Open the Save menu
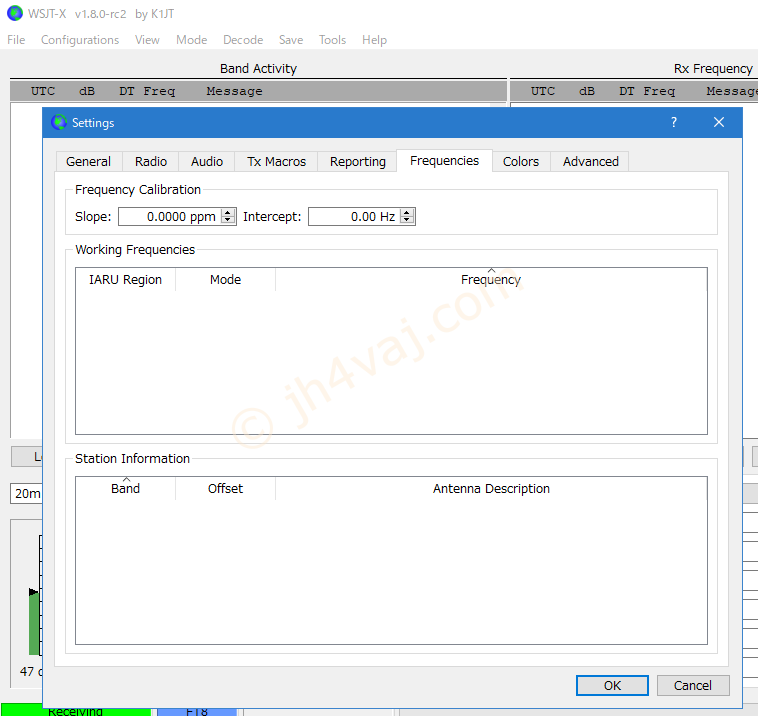Image resolution: width=758 pixels, height=716 pixels. click(x=291, y=40)
